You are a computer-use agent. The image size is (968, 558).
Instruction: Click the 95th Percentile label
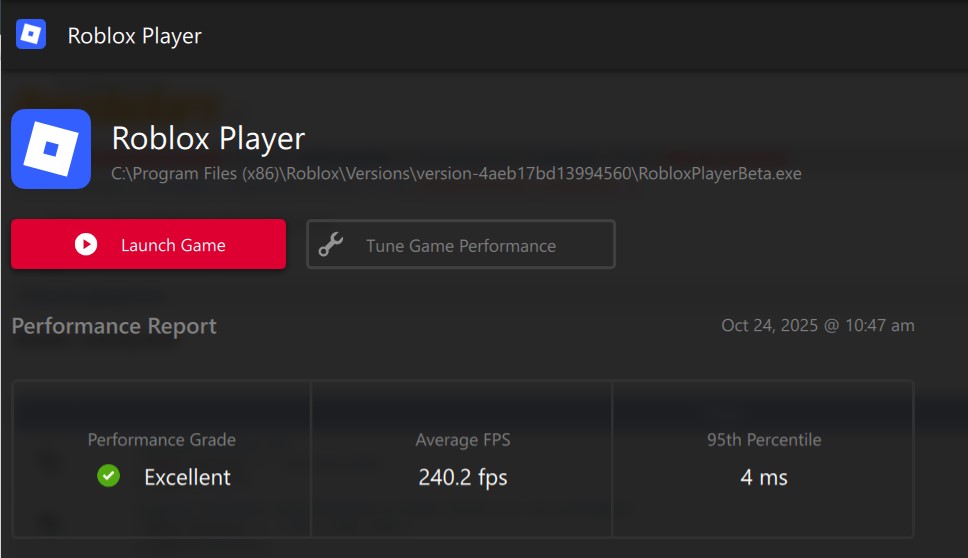[x=763, y=440]
